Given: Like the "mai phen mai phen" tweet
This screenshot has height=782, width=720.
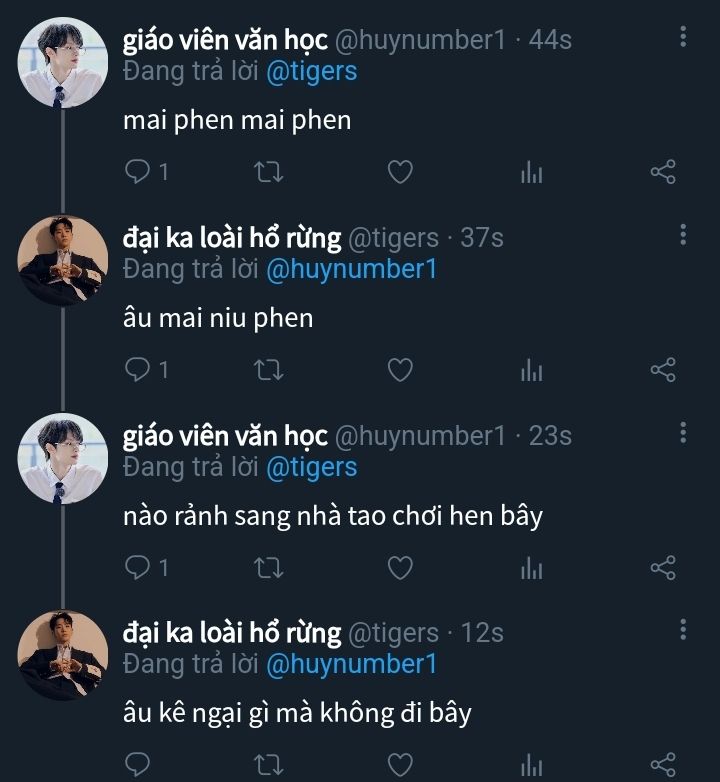Looking at the screenshot, I should point(400,172).
